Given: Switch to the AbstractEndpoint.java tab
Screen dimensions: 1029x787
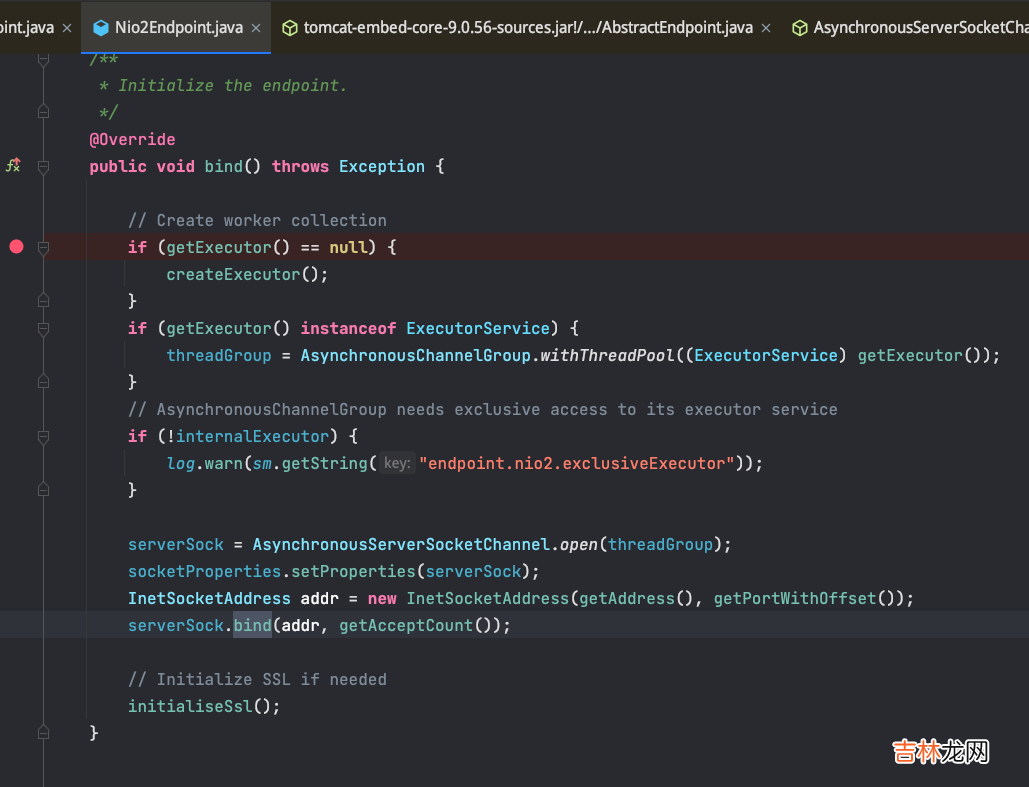Looking at the screenshot, I should coord(528,28).
